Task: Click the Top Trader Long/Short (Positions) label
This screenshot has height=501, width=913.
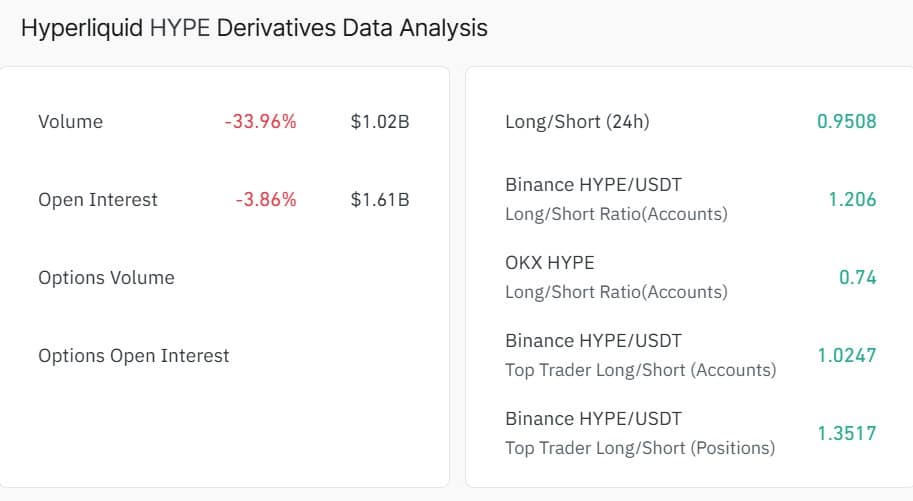Action: [x=640, y=448]
